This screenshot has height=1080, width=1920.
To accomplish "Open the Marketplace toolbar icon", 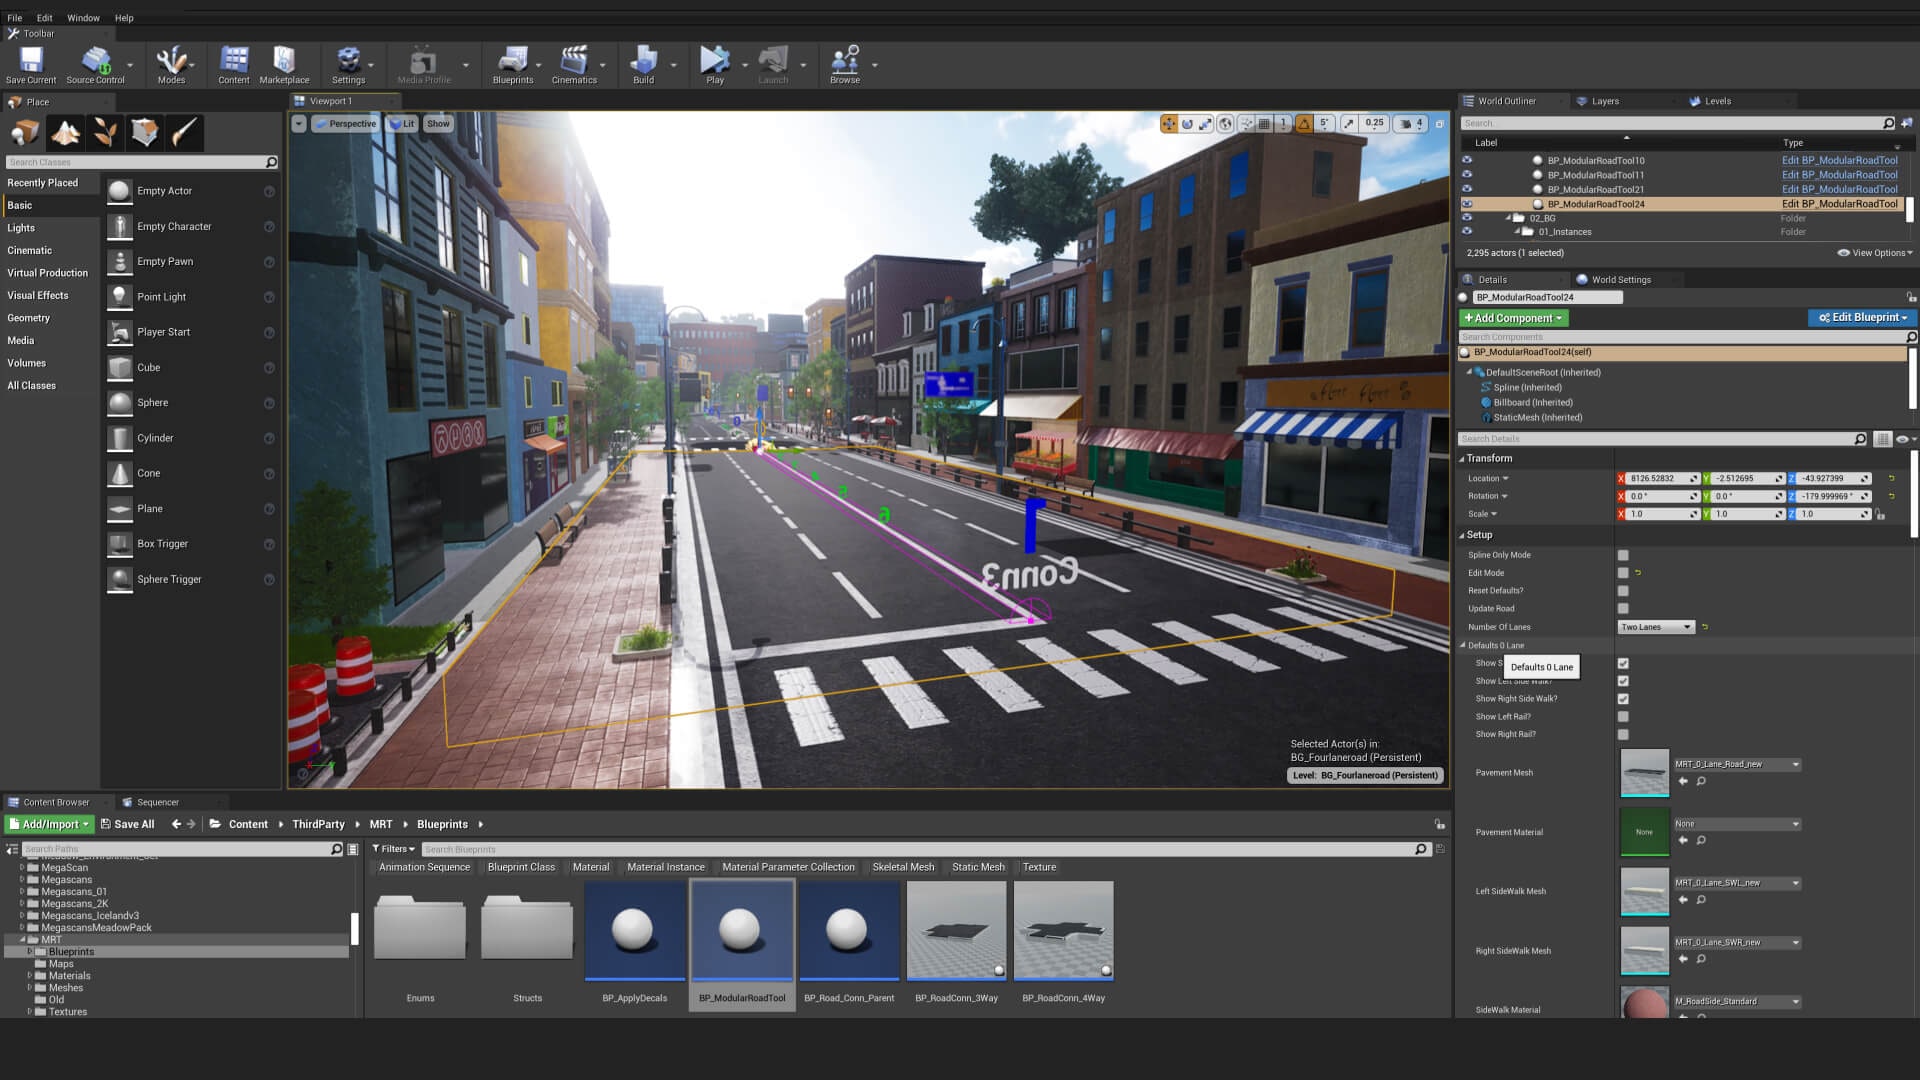I will point(284,61).
